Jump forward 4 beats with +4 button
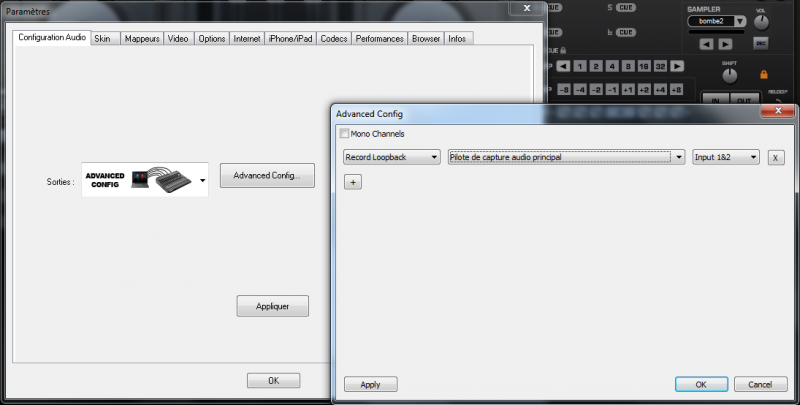Viewport: 800px width, 405px height. [x=660, y=90]
